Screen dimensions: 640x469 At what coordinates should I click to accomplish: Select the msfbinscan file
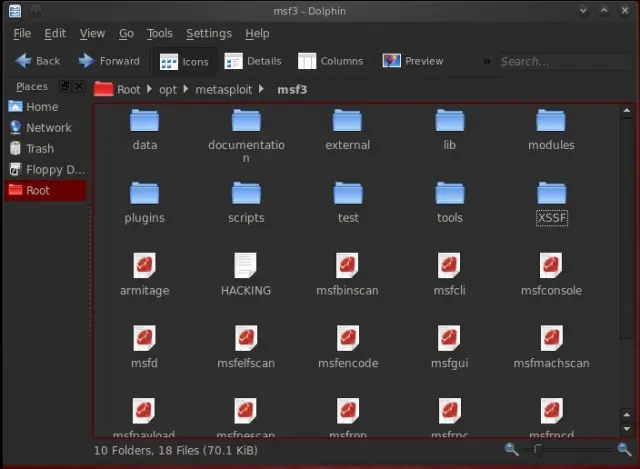pos(347,275)
